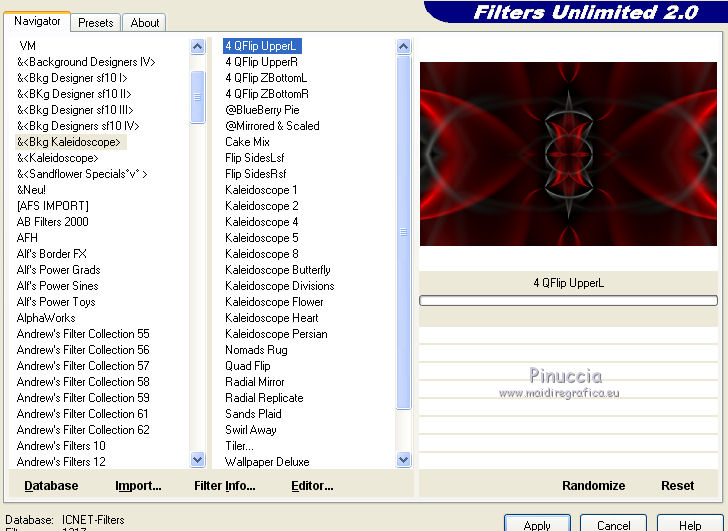Select Alf's Border FX category

click(52, 254)
